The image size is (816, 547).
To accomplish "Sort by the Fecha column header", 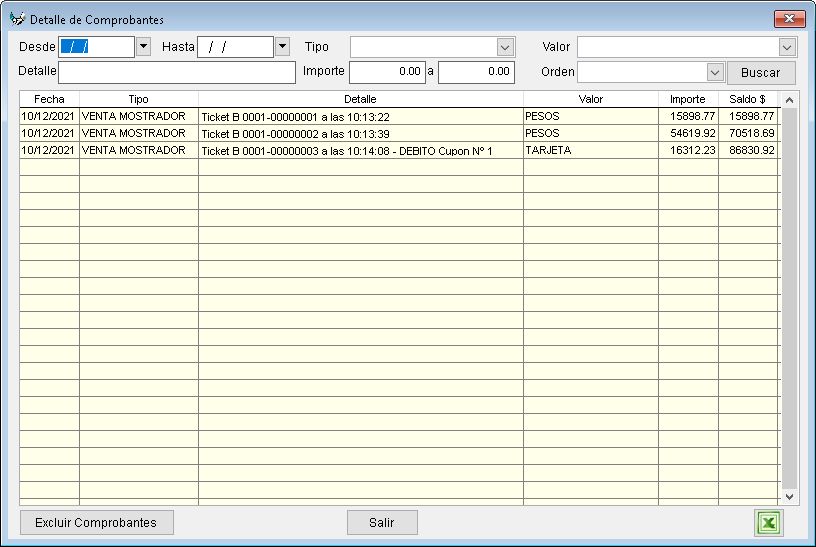I will pyautogui.click(x=49, y=99).
